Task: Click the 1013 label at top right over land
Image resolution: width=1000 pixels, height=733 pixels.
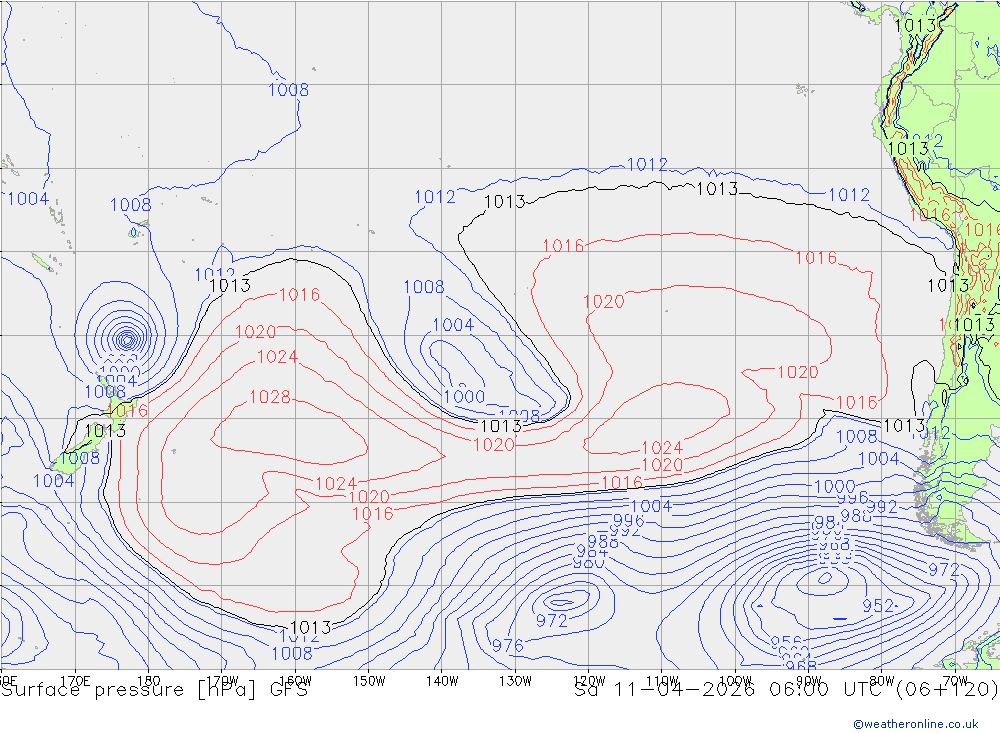Action: click(x=915, y=26)
